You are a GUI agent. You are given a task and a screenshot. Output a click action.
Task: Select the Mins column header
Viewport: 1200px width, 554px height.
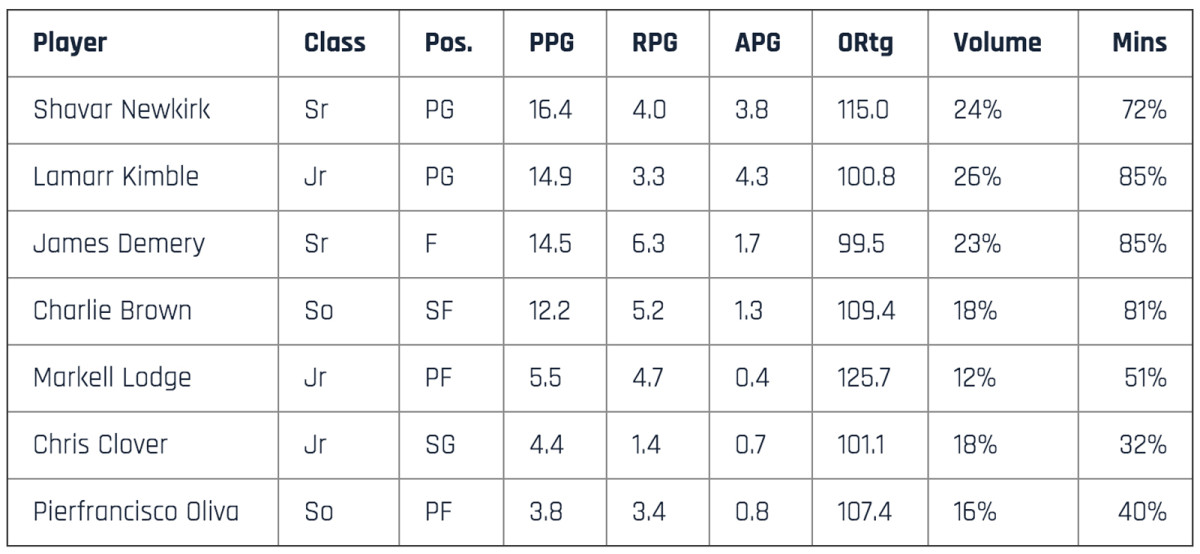[x=1139, y=43]
